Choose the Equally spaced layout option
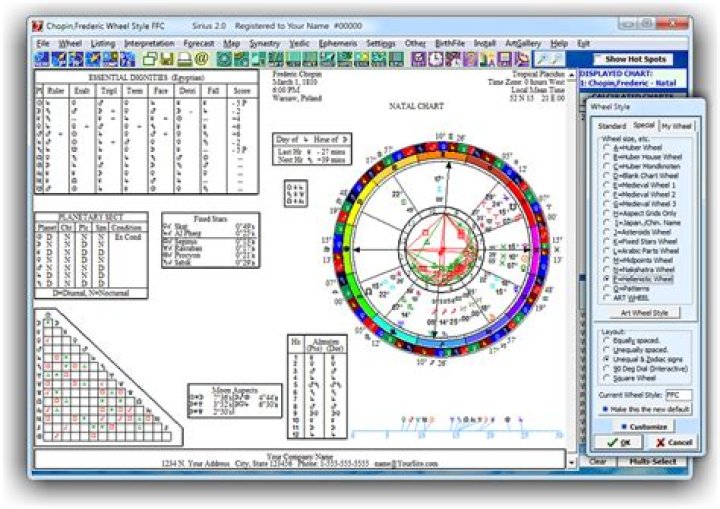 [606, 339]
